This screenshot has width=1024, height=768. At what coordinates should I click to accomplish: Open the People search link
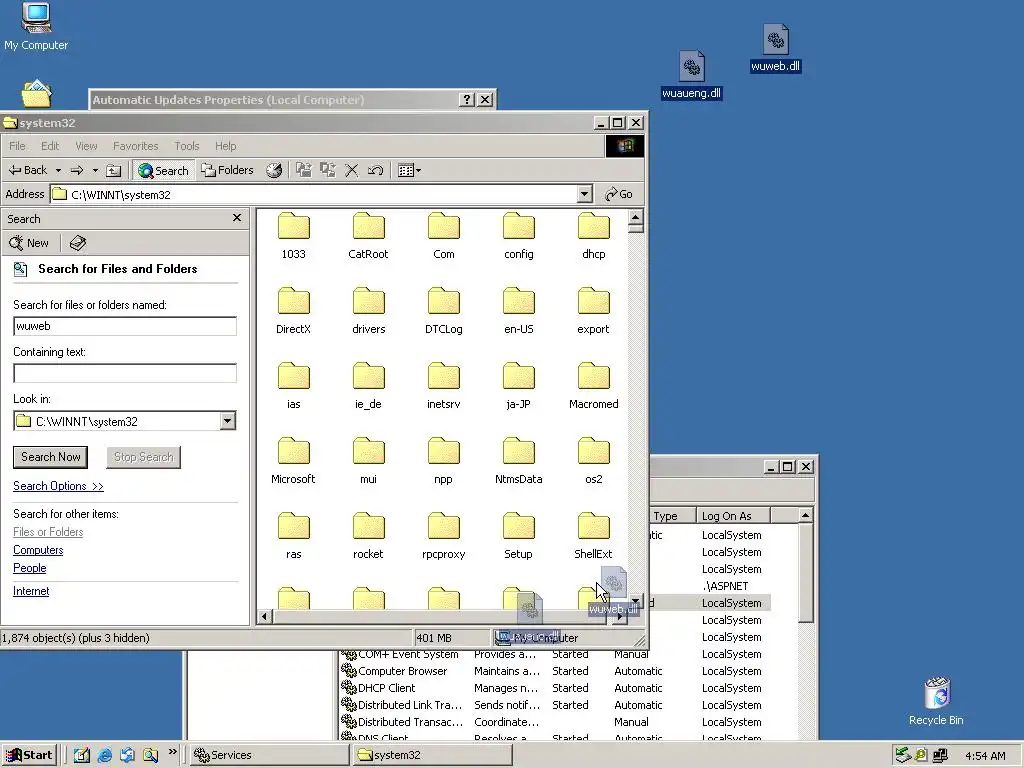pos(29,568)
